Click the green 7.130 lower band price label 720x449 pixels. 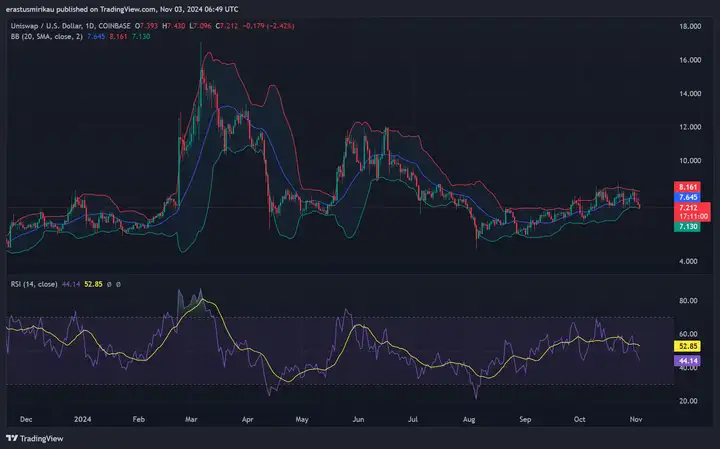point(687,226)
